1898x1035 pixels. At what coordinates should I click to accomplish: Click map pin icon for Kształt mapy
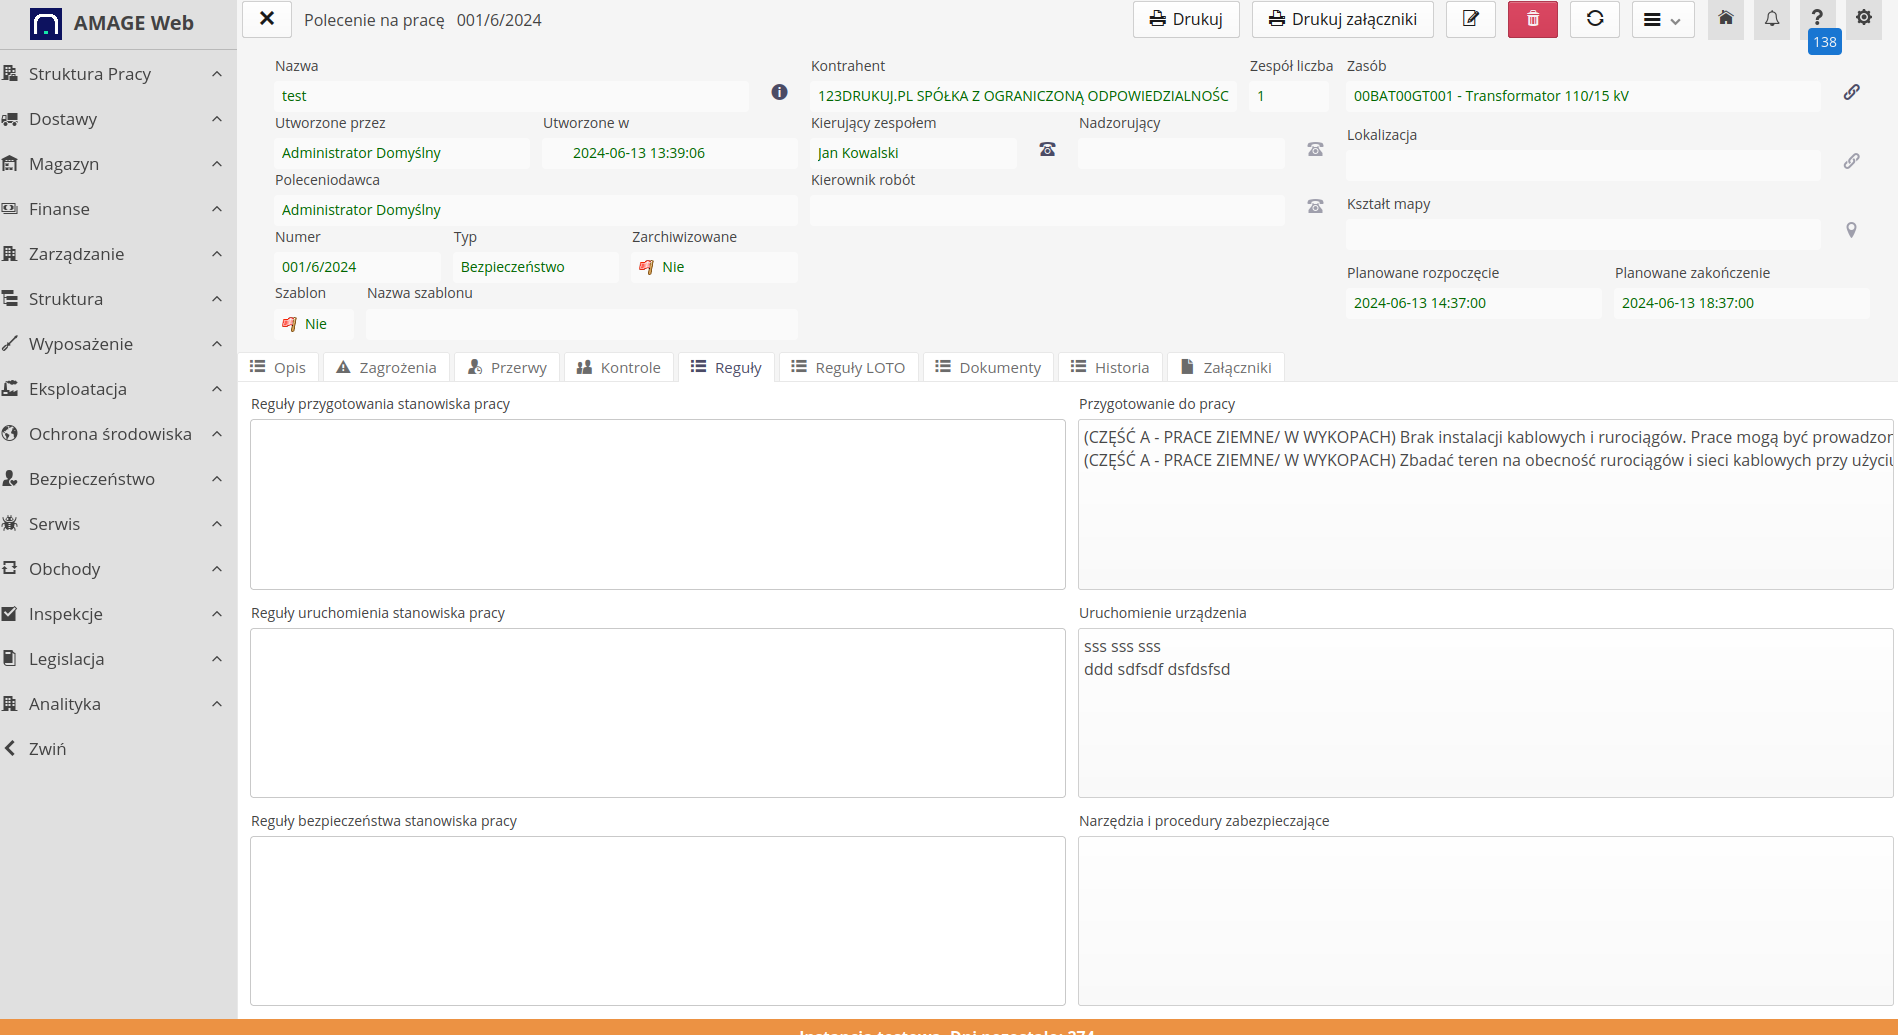[1851, 230]
